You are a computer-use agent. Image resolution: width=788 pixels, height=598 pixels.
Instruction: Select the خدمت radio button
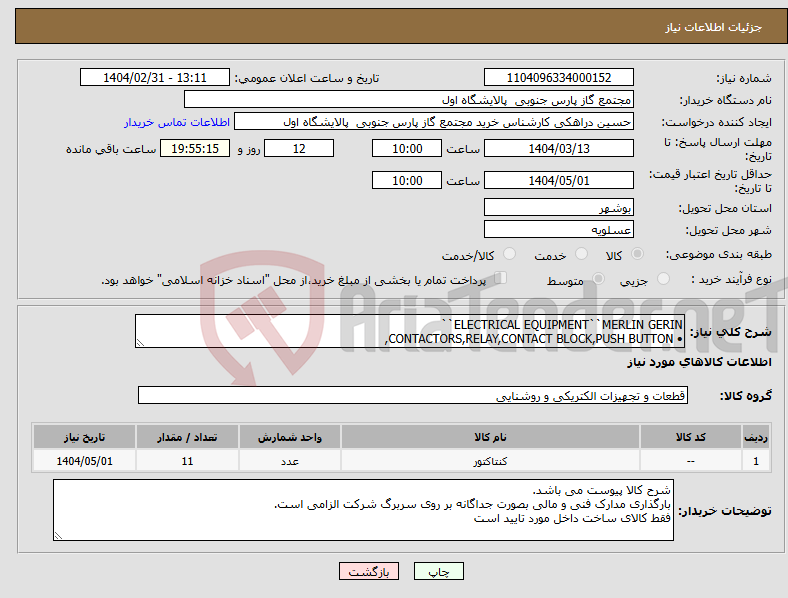[581, 254]
